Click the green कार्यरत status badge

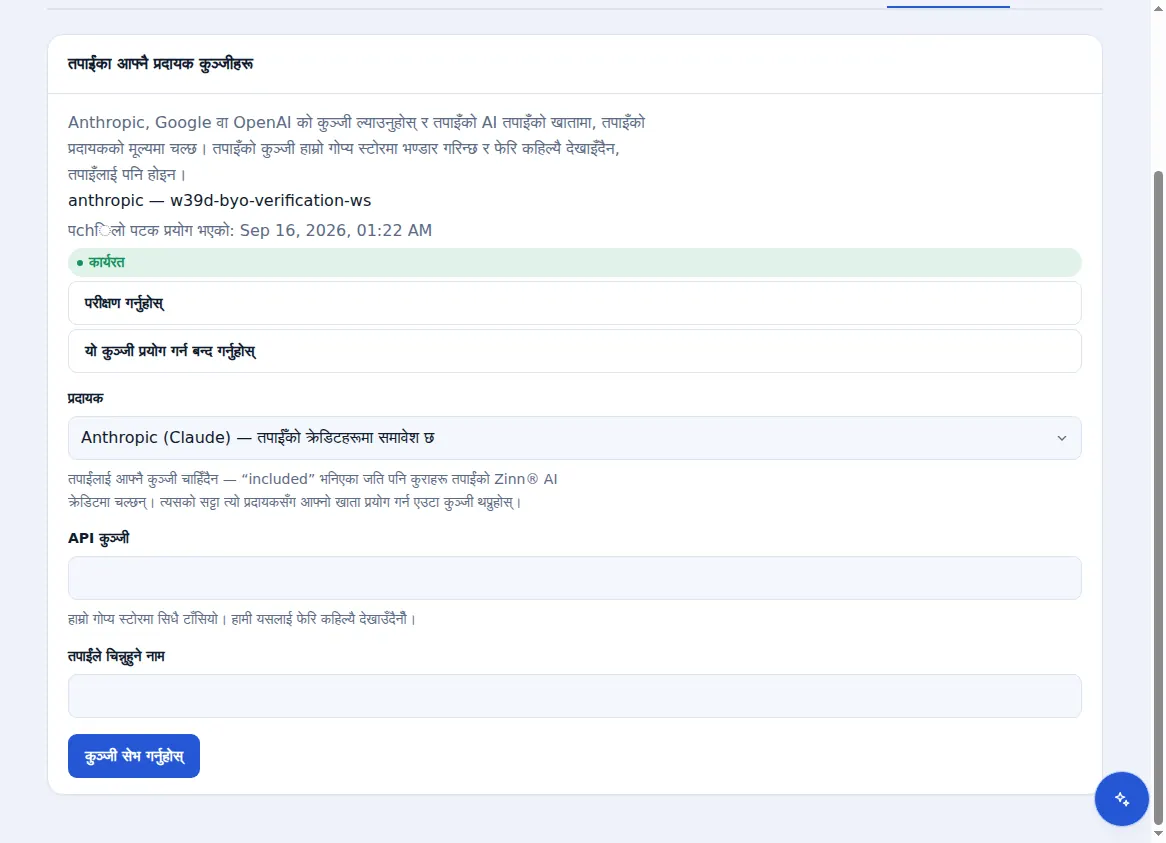[x=574, y=262]
